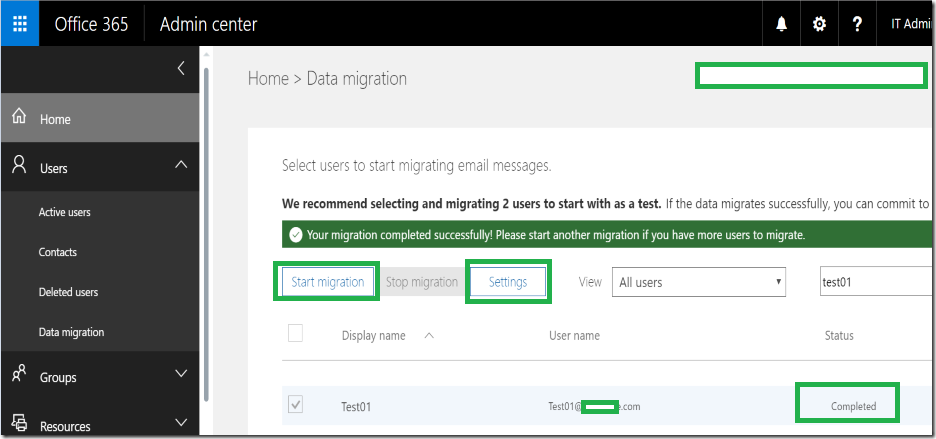936x439 pixels.
Task: Click the Home house icon
Action: coord(20,116)
